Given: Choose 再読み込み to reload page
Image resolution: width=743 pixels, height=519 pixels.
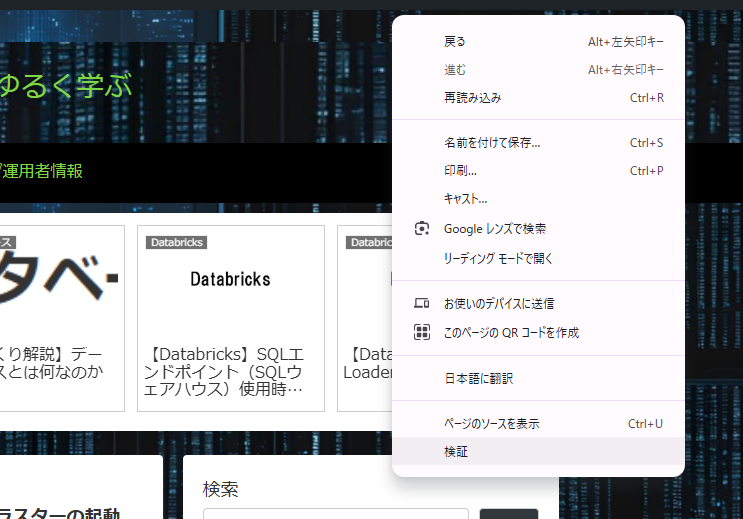Looking at the screenshot, I should coord(472,98).
